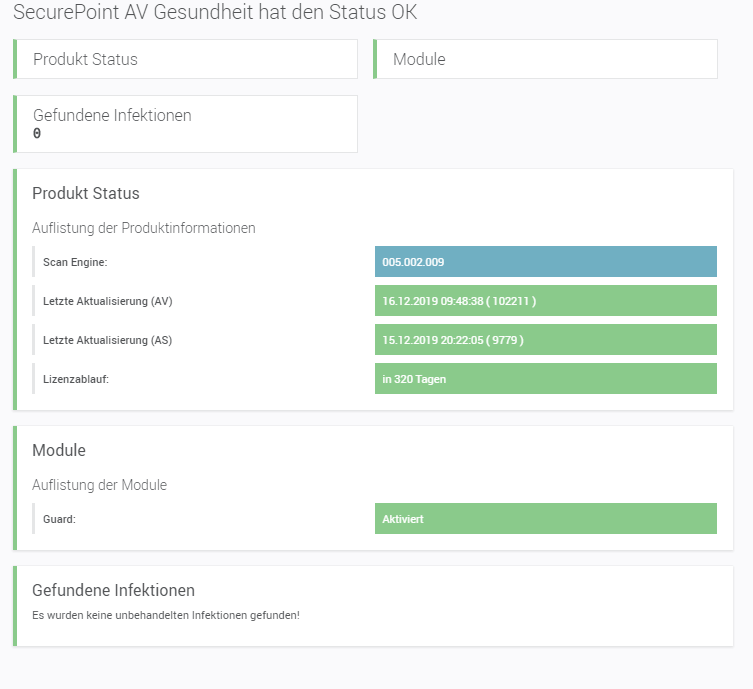Open the Module summary card at top
This screenshot has width=753, height=689.
545,59
